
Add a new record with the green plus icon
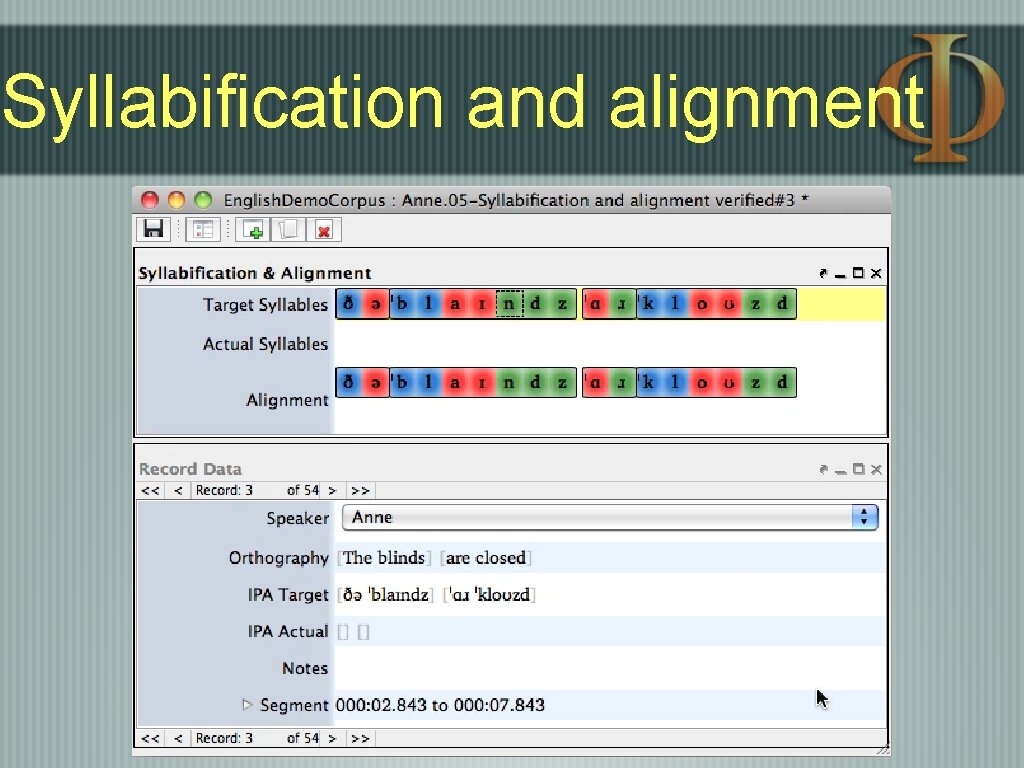pos(253,229)
